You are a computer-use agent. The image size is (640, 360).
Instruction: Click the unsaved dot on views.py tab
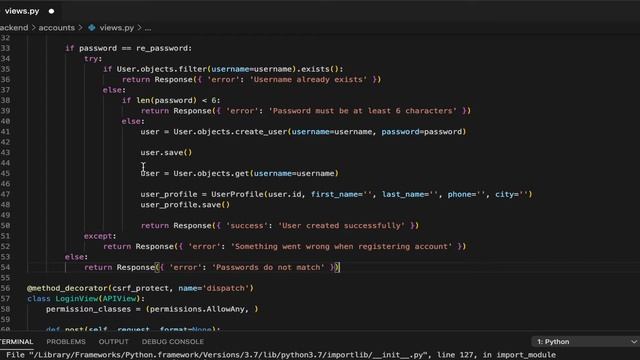tap(51, 11)
